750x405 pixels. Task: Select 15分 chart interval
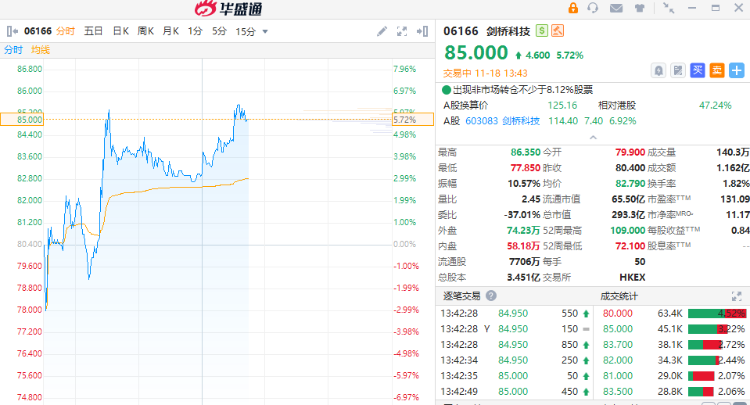click(x=245, y=32)
